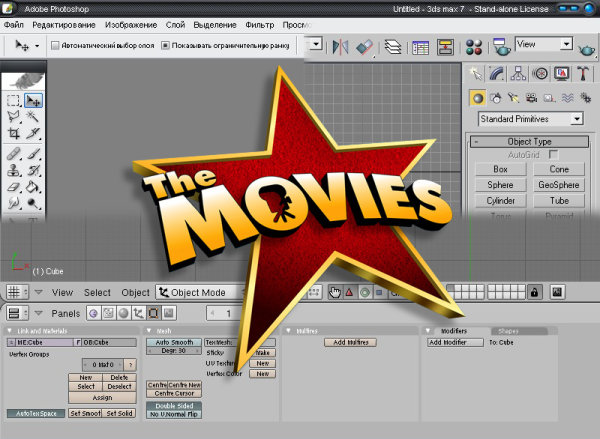Click the '0 Mat 0' number slider

pos(103,365)
